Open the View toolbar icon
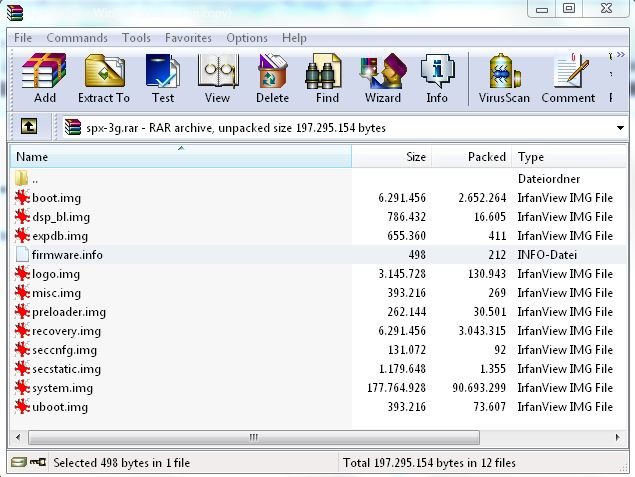The image size is (635, 477). (218, 71)
